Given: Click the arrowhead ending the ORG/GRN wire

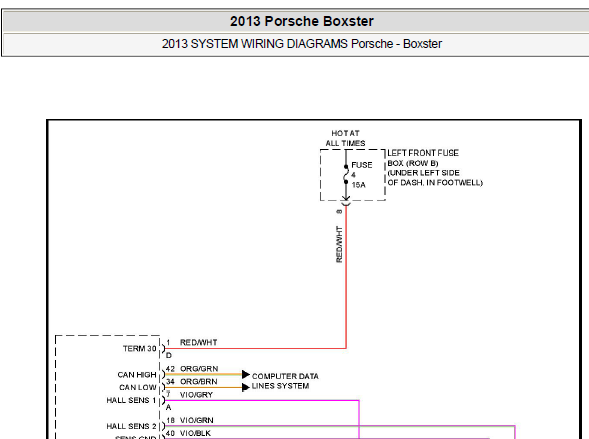Looking at the screenshot, I should [246, 374].
